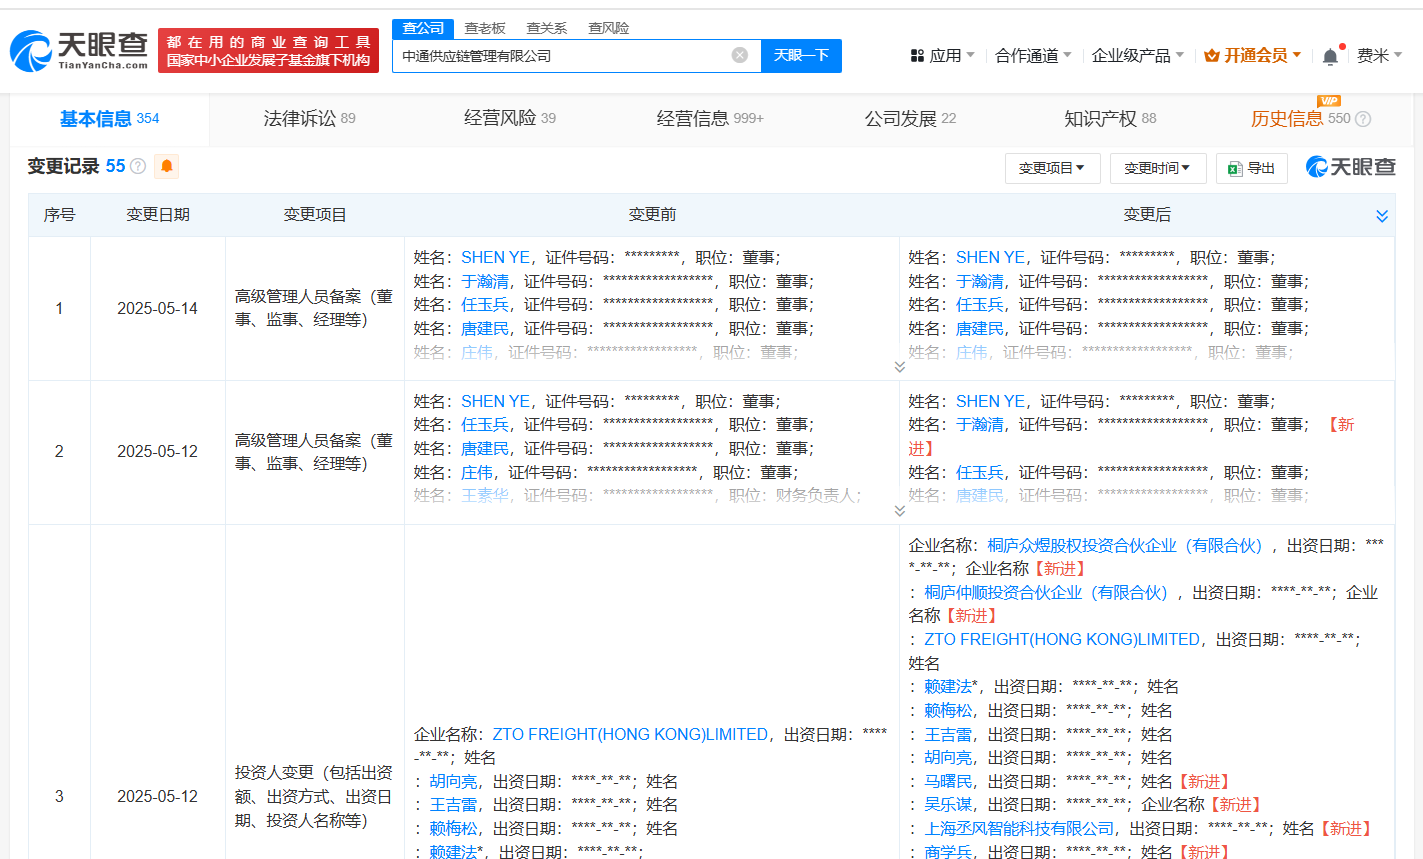Image resolution: width=1423 pixels, height=859 pixels.
Task: Expand row 1's truncated change details
Action: [899, 367]
